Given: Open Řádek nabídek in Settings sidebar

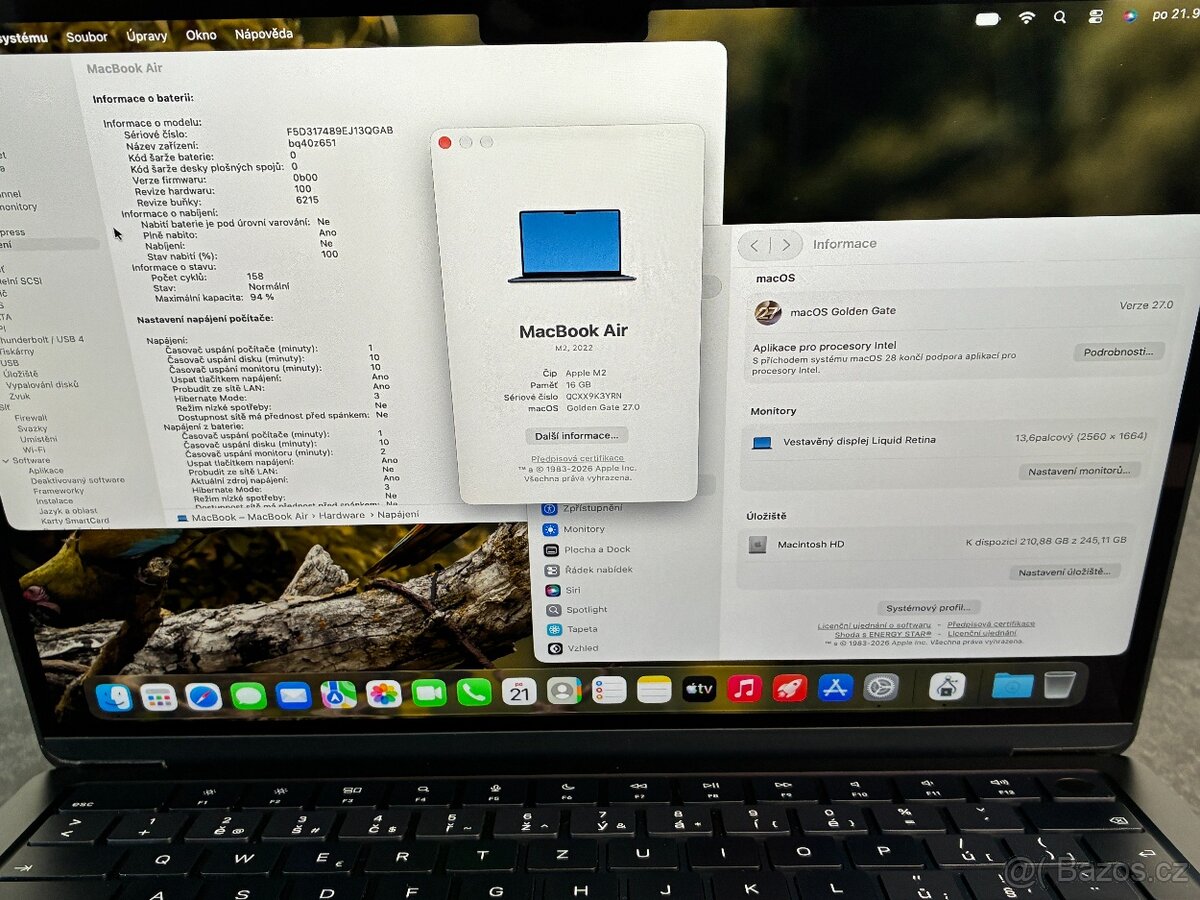Looking at the screenshot, I should pos(598,569).
